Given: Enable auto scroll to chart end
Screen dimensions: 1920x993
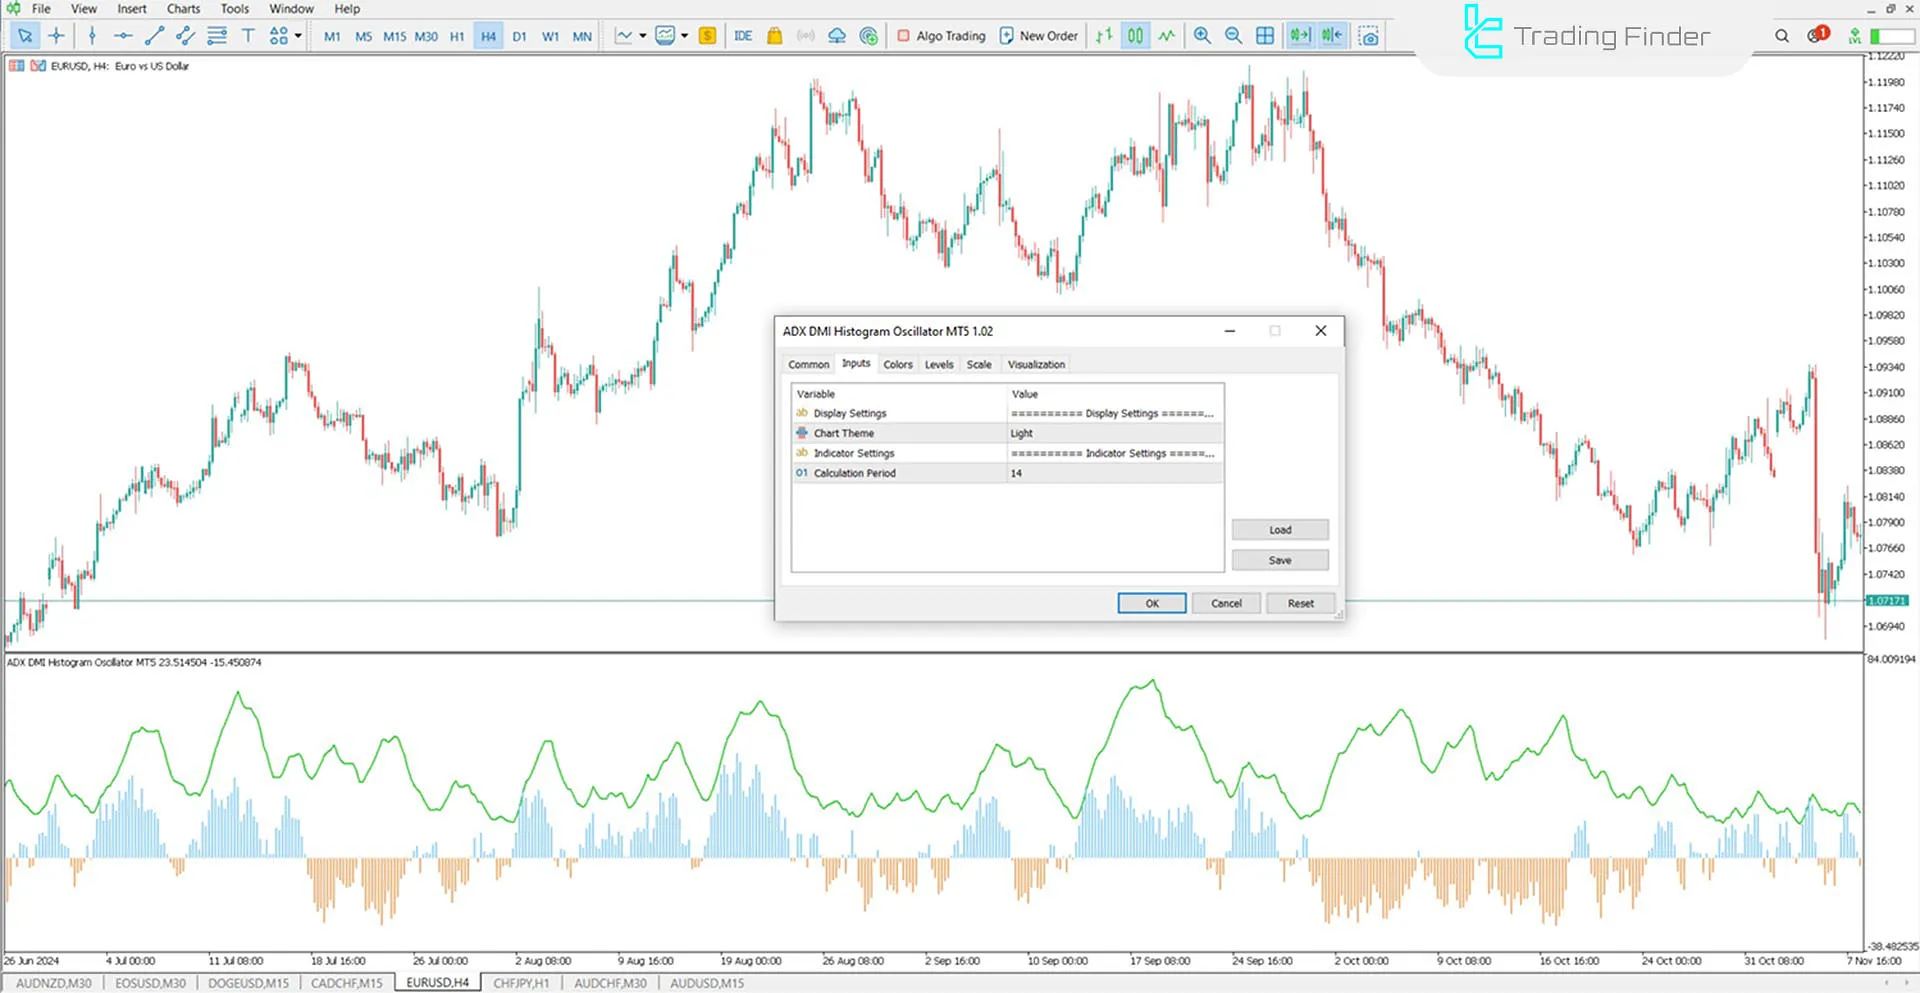Looking at the screenshot, I should [x=1299, y=35].
